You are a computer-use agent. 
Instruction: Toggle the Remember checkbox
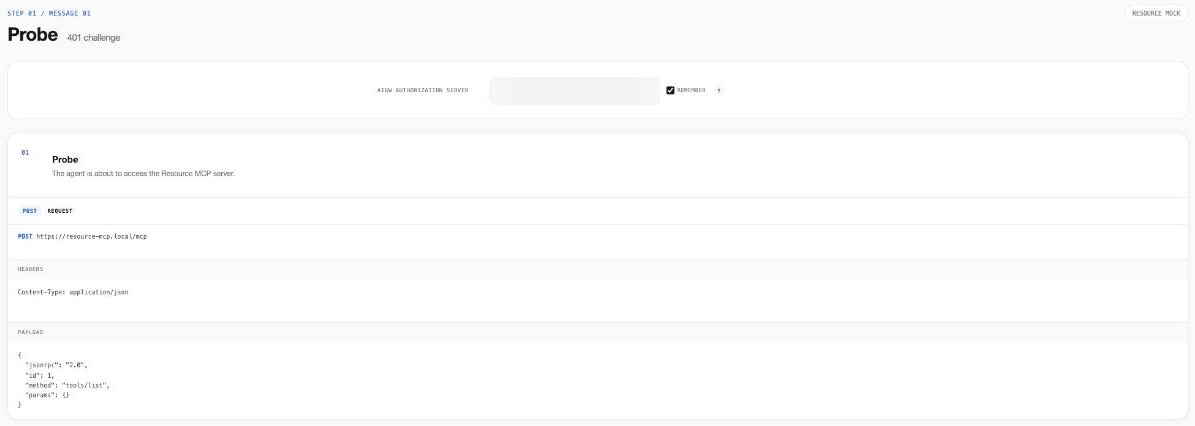click(671, 90)
